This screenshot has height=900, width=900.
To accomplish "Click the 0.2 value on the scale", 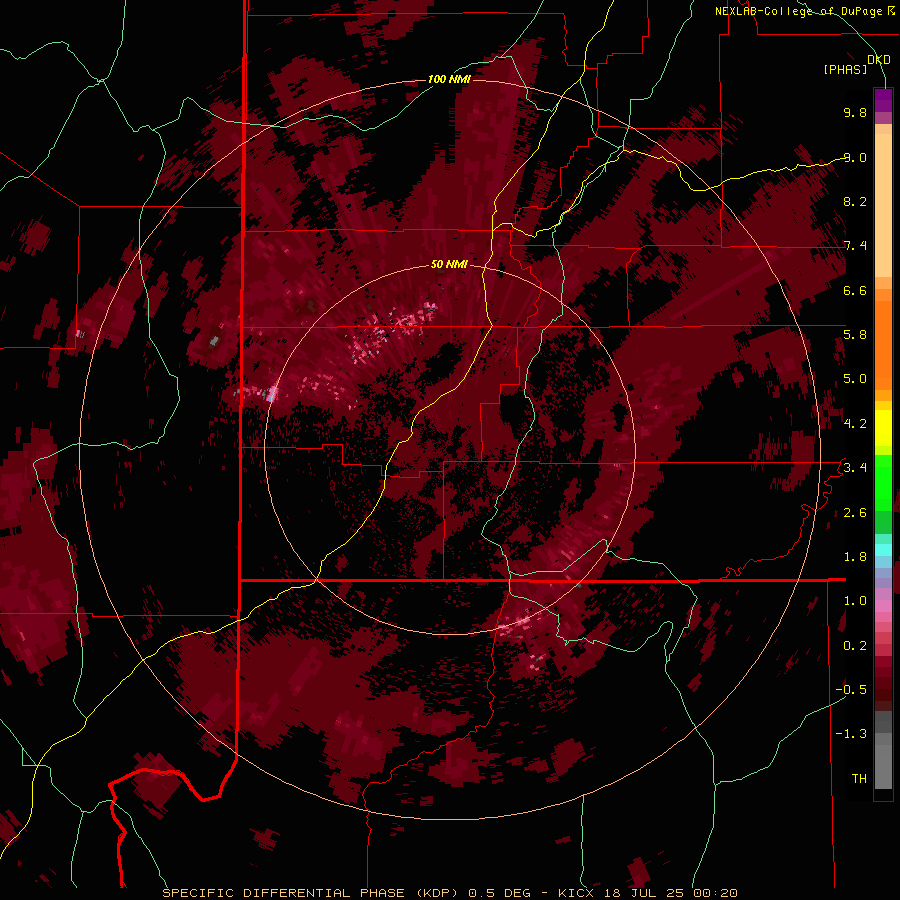I will [x=855, y=646].
